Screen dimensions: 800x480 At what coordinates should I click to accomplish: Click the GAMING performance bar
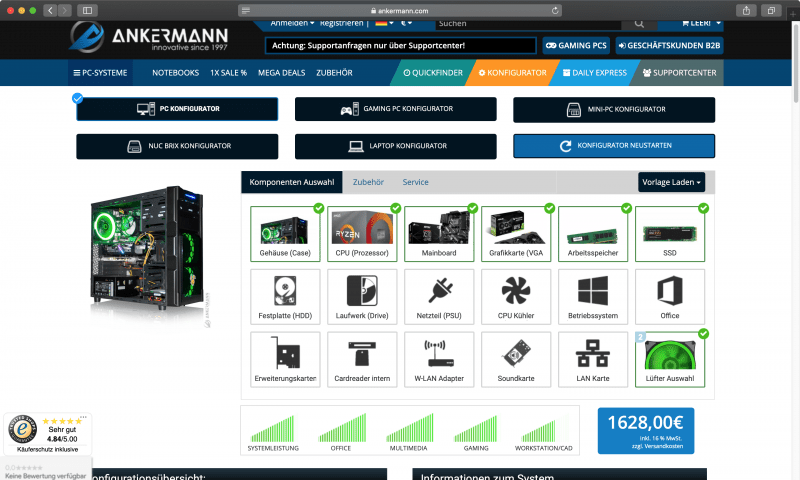pyautogui.click(x=476, y=432)
